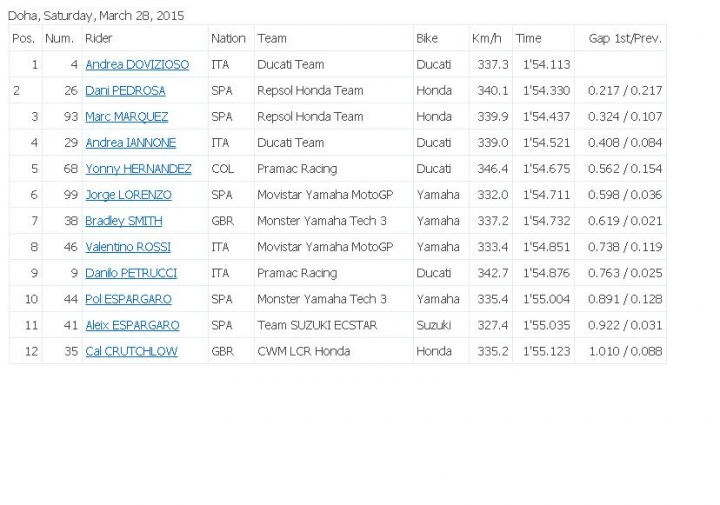This screenshot has width=720, height=505.
Task: Click the Km/h column header
Action: [x=486, y=39]
